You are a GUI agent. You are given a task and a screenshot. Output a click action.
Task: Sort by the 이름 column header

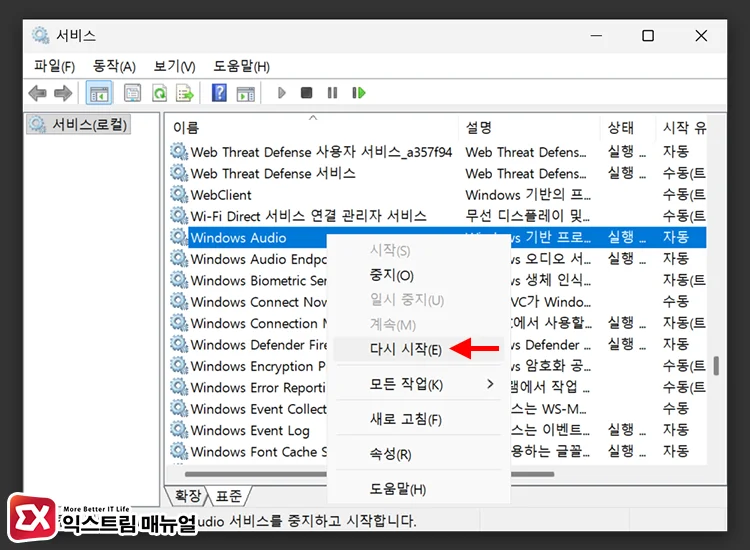tap(313, 127)
